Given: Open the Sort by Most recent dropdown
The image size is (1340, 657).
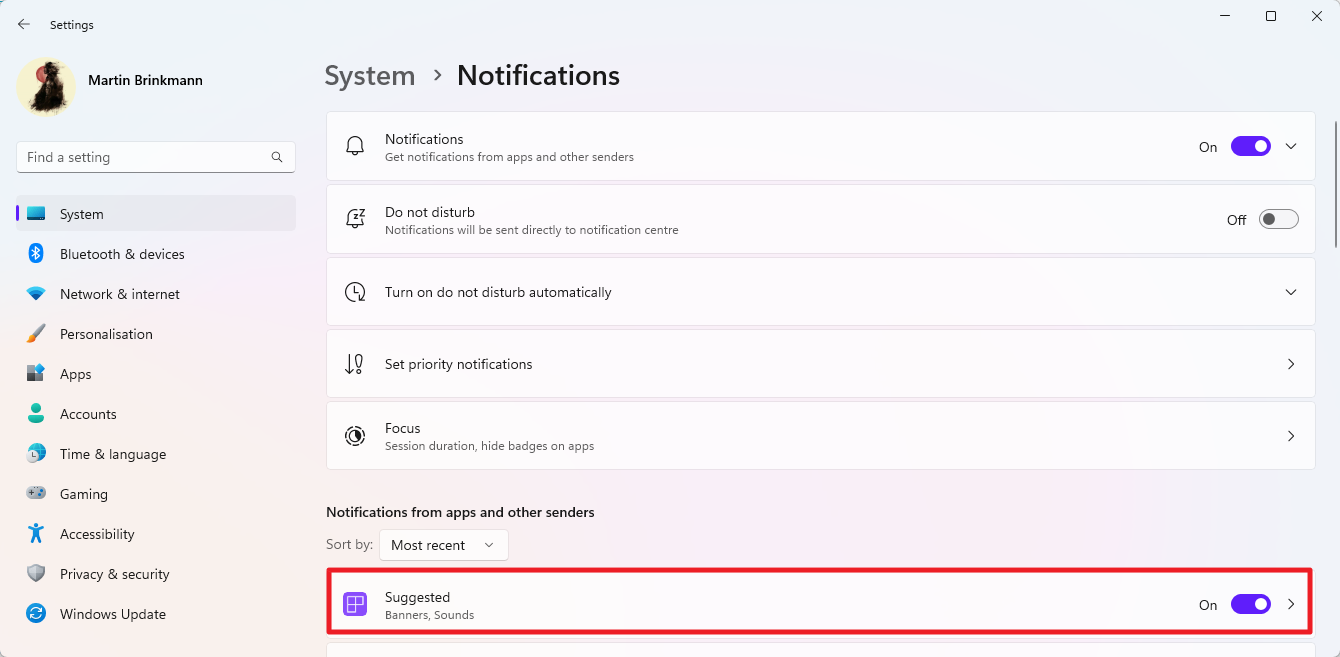Looking at the screenshot, I should coord(443,545).
